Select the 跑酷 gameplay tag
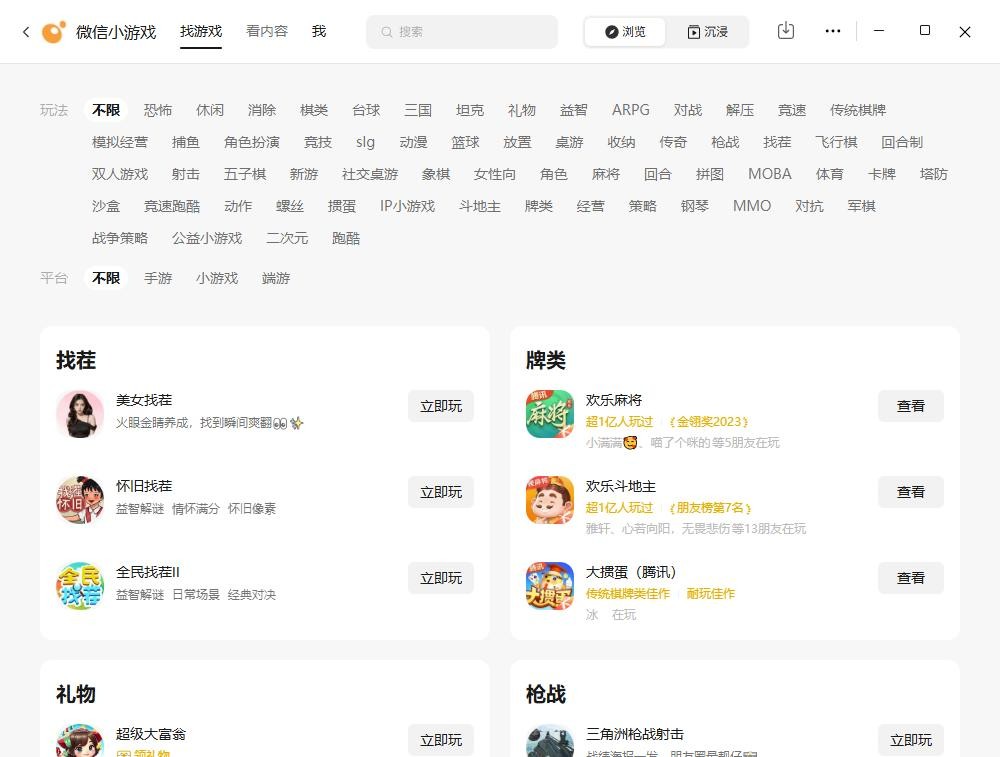Image resolution: width=1000 pixels, height=757 pixels. [x=346, y=239]
